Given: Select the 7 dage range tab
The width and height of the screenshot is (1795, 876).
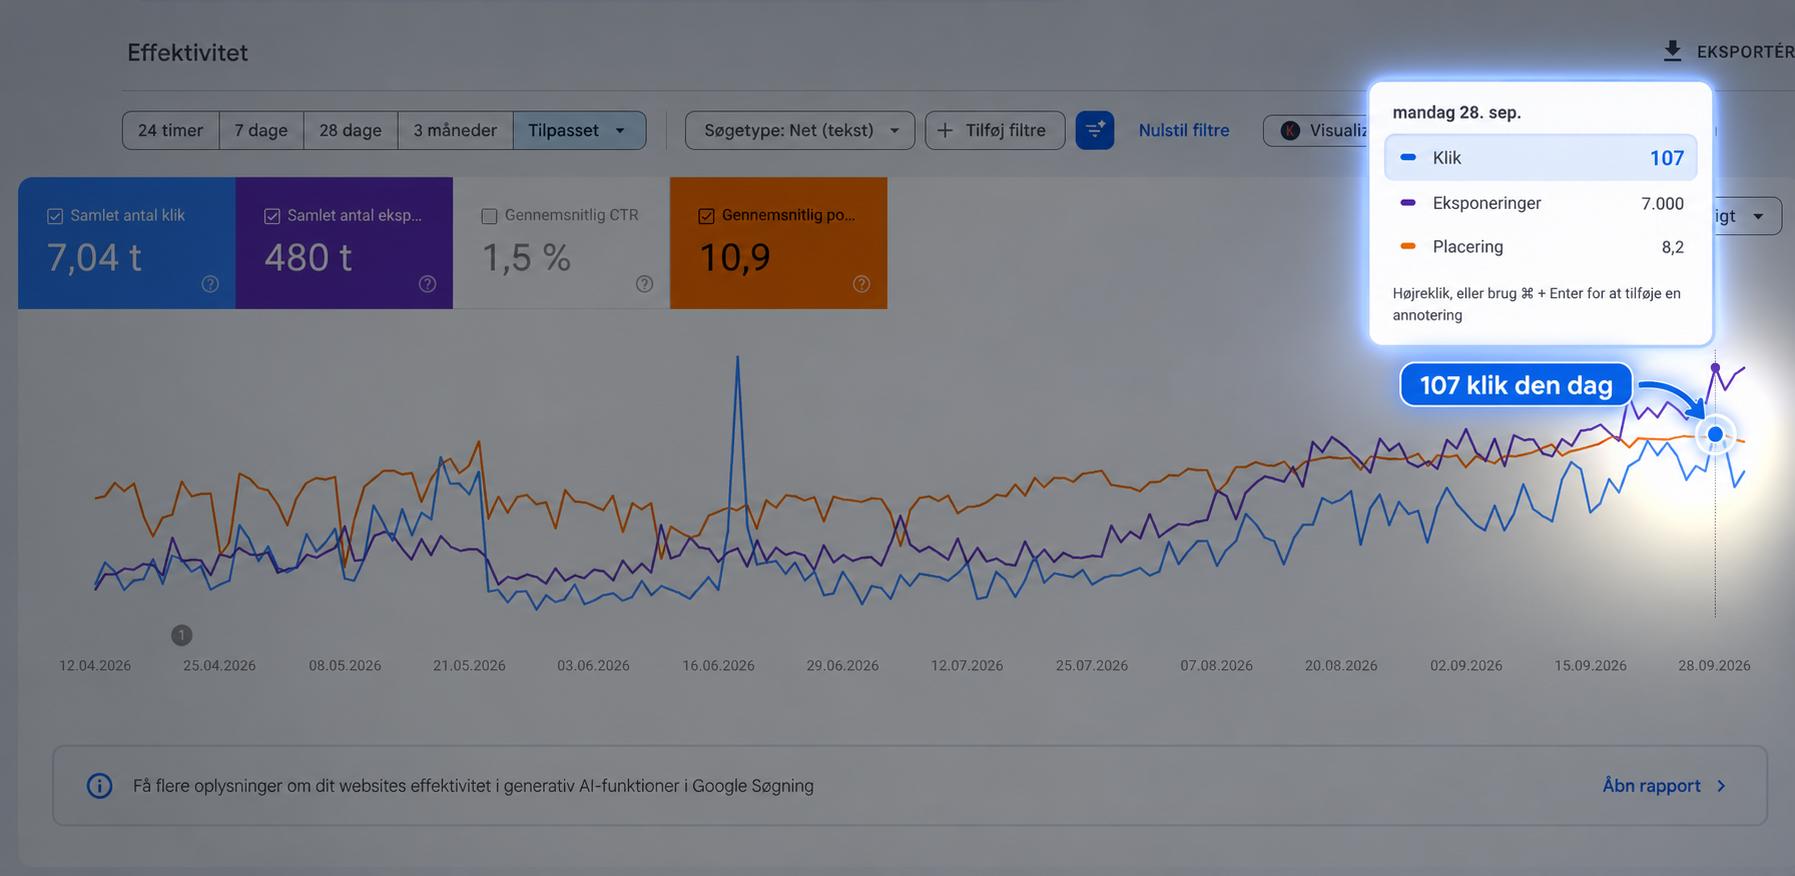Looking at the screenshot, I should 261,130.
